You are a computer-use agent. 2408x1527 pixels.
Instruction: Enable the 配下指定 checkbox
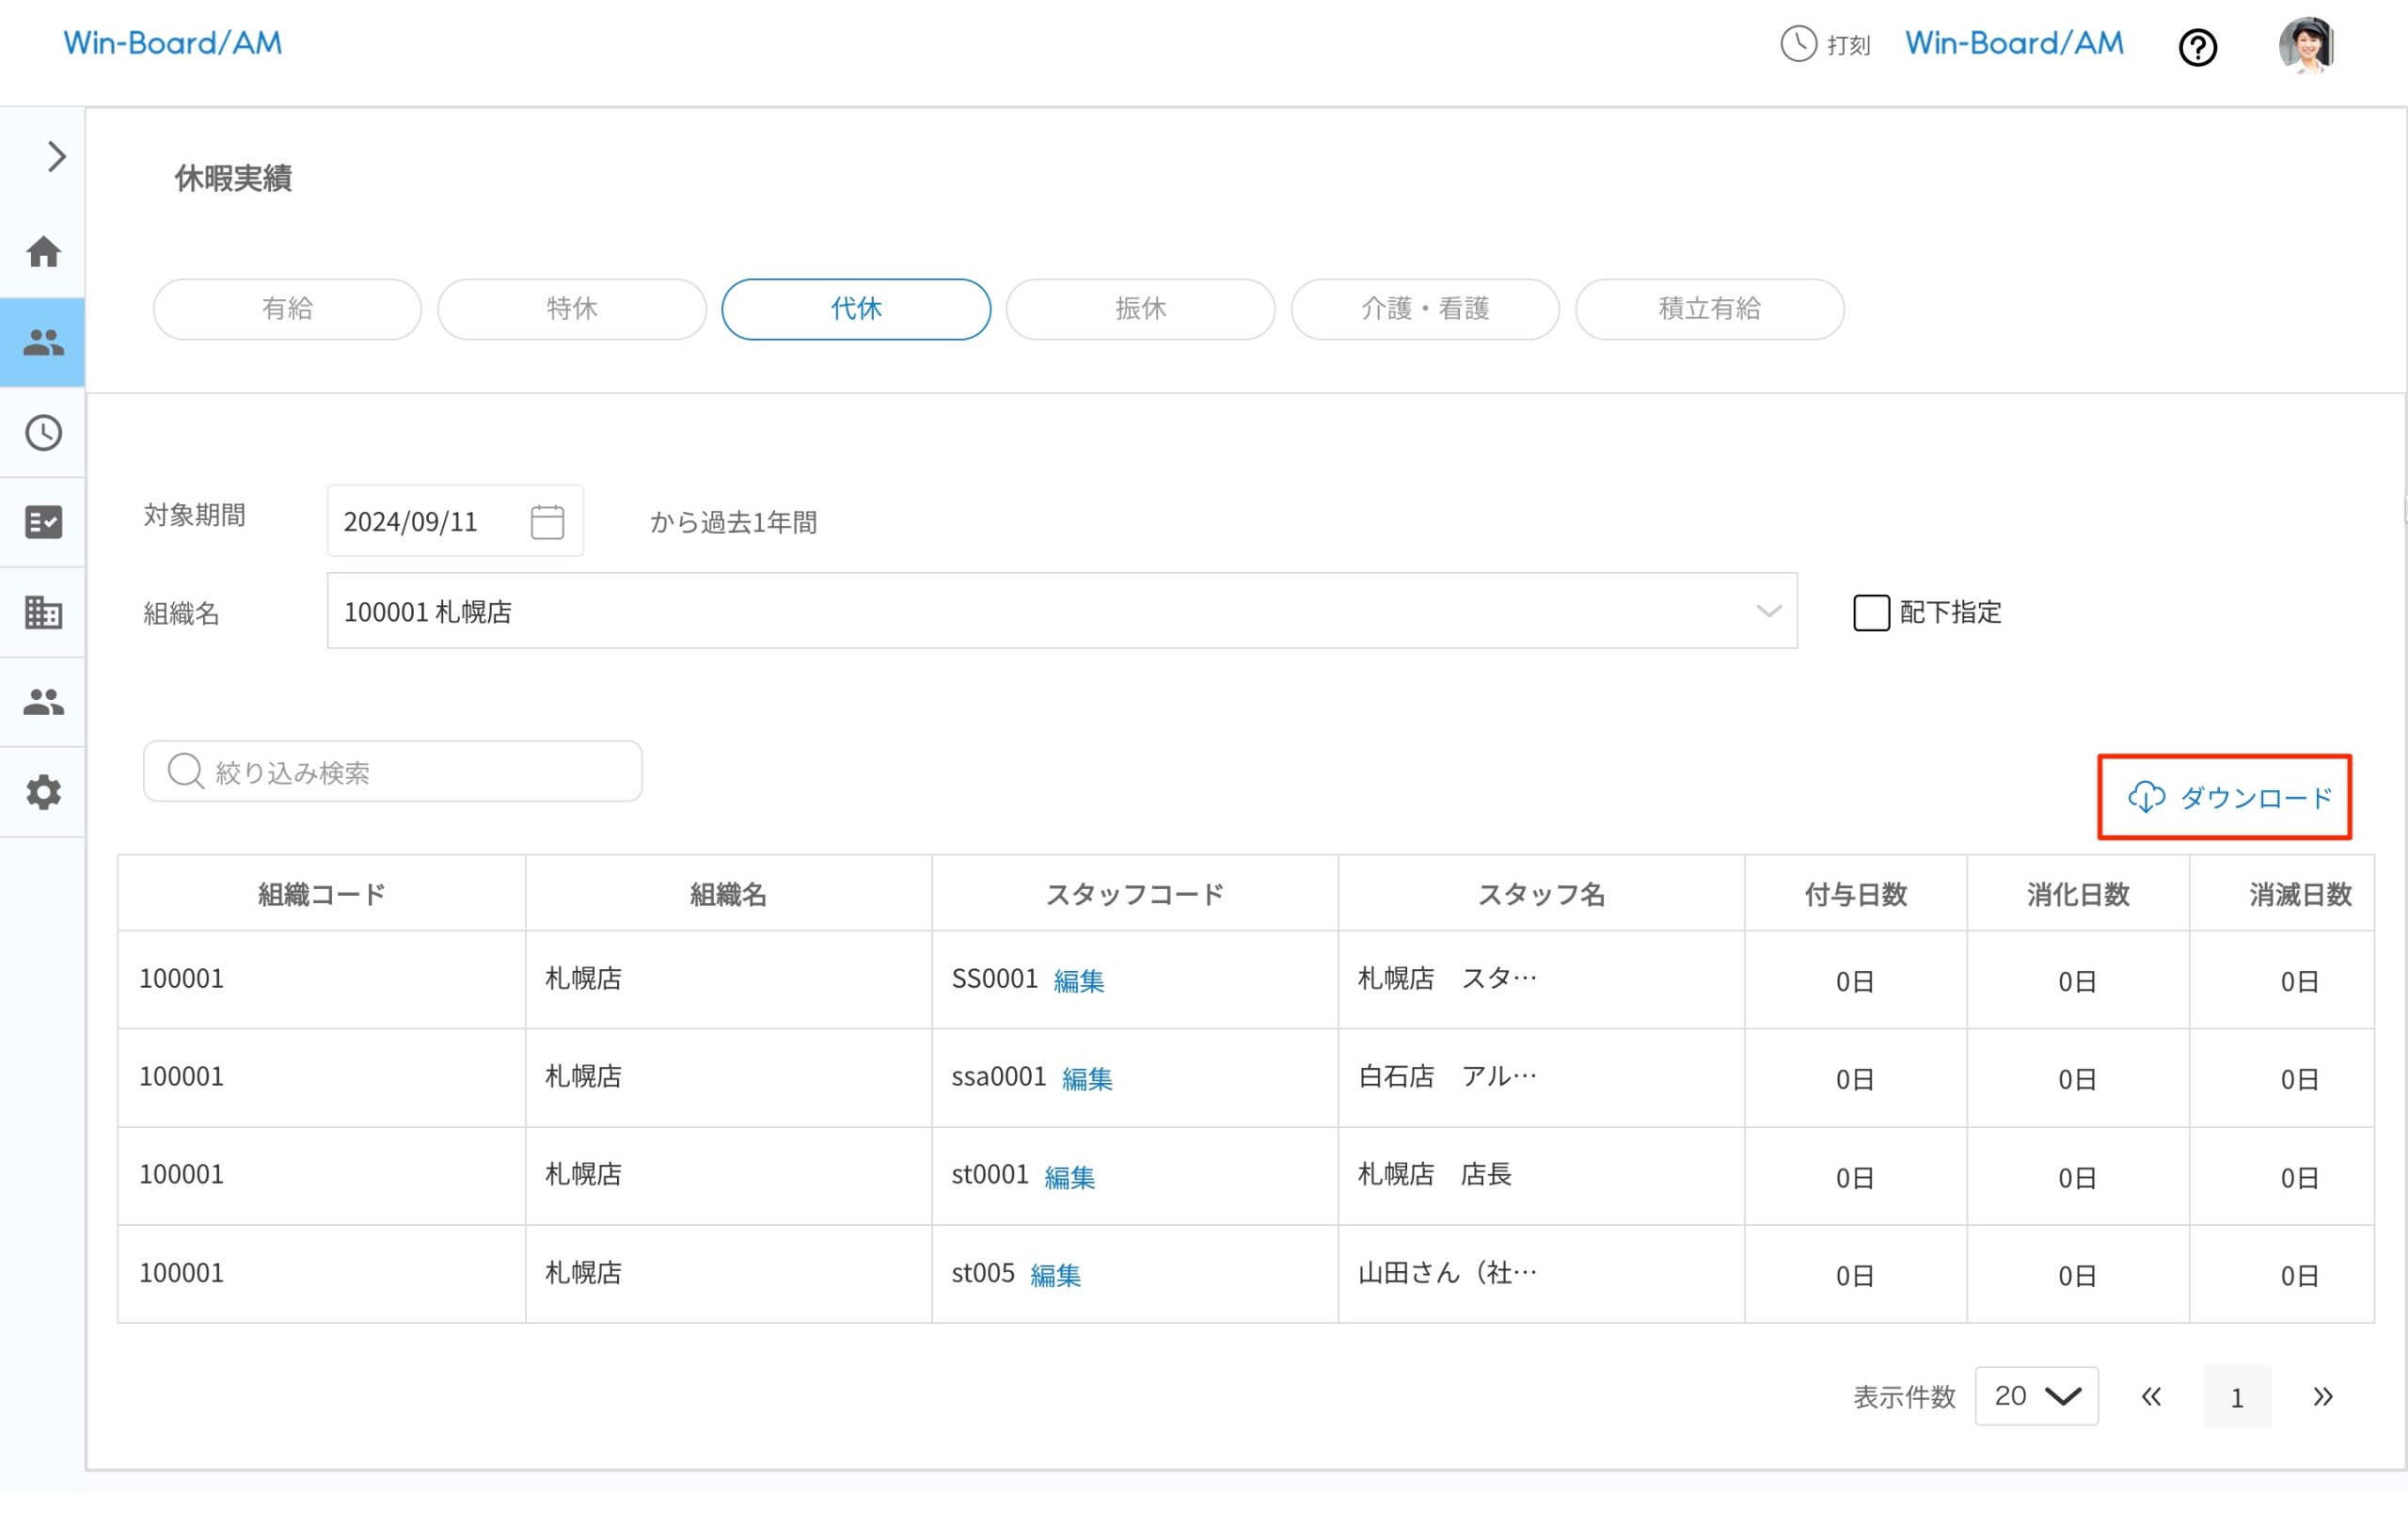click(x=1871, y=612)
